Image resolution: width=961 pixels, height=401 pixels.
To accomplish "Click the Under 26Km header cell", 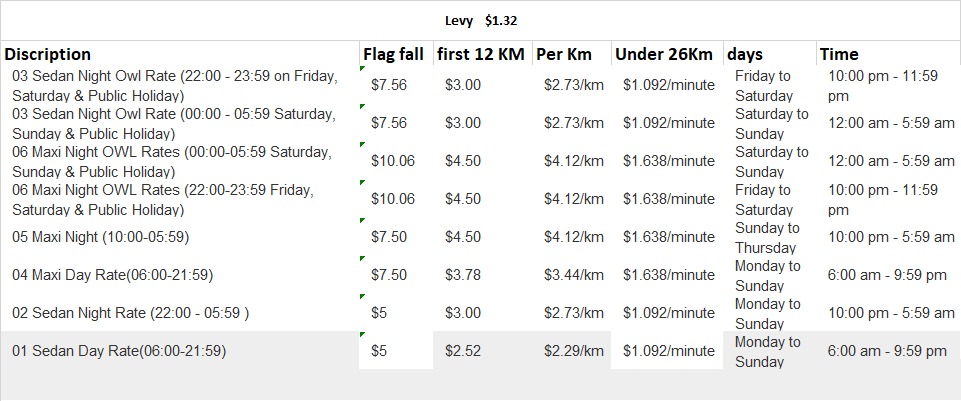I will click(x=664, y=54).
